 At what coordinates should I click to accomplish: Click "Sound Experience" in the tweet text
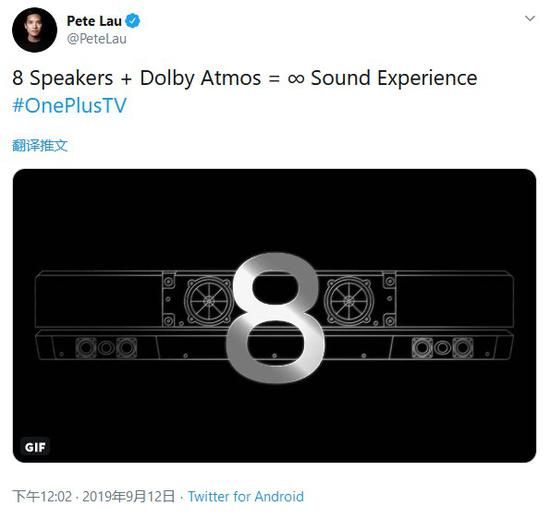click(394, 78)
